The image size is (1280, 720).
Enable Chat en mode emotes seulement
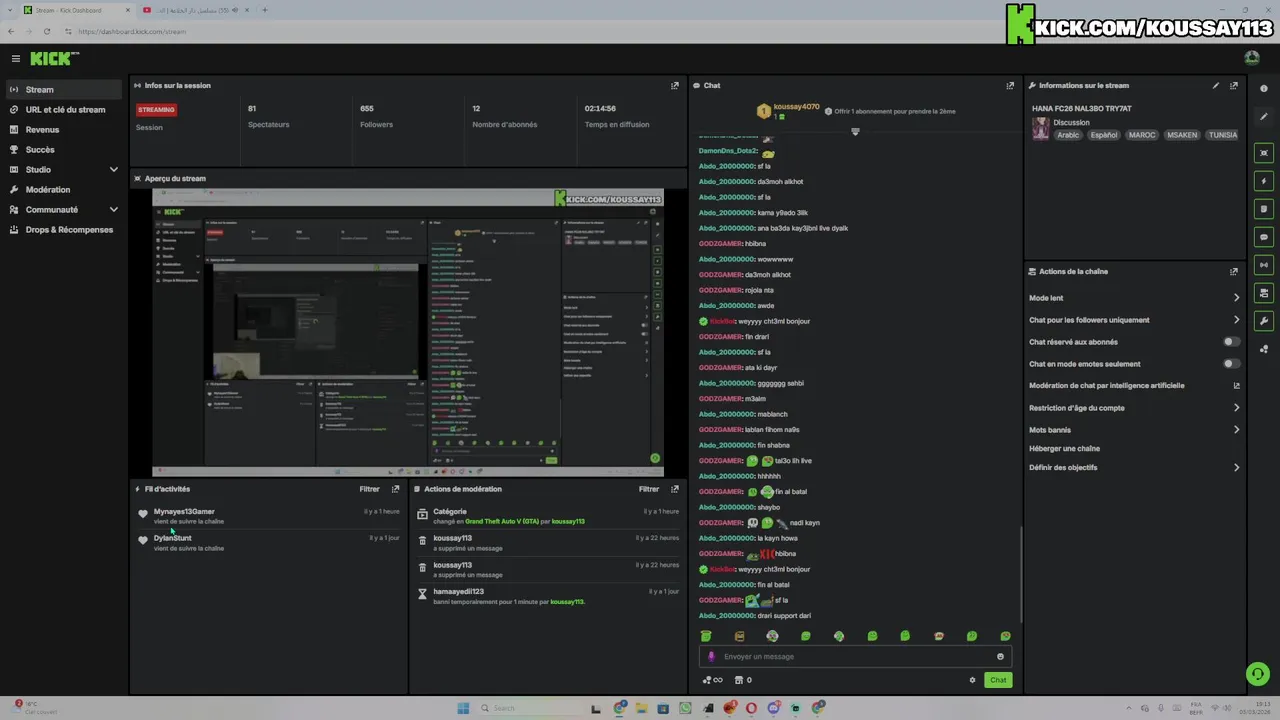[x=1231, y=364]
